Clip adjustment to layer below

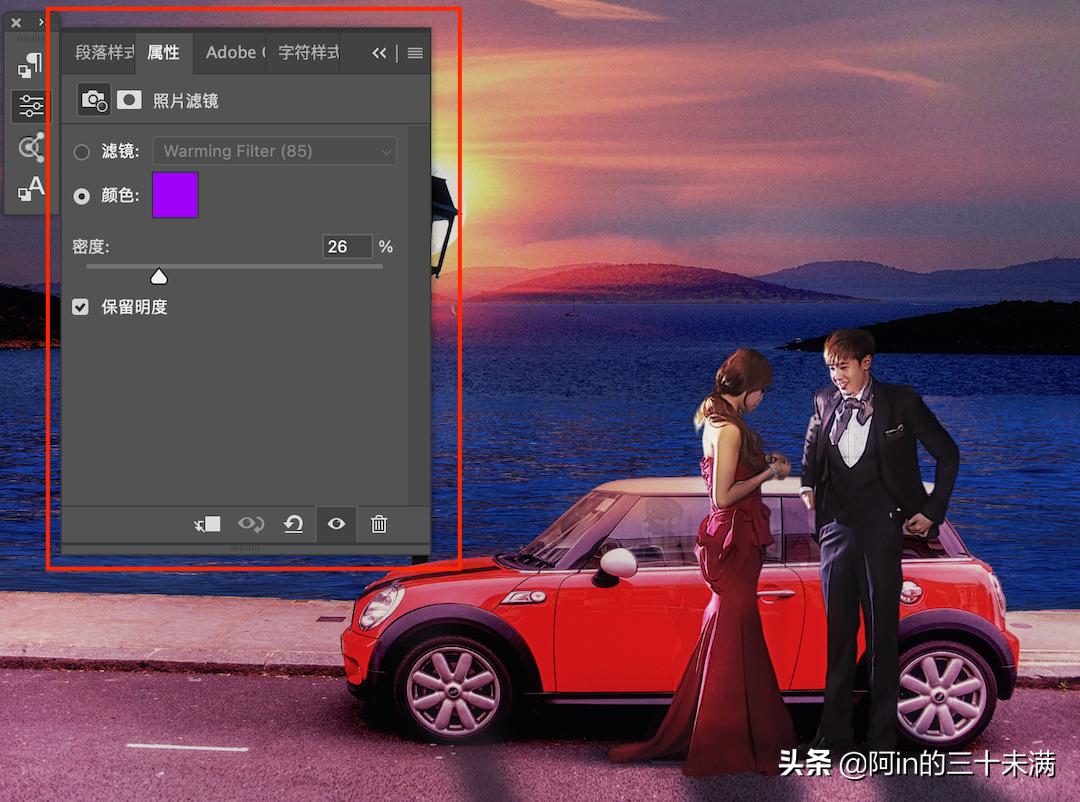[207, 524]
